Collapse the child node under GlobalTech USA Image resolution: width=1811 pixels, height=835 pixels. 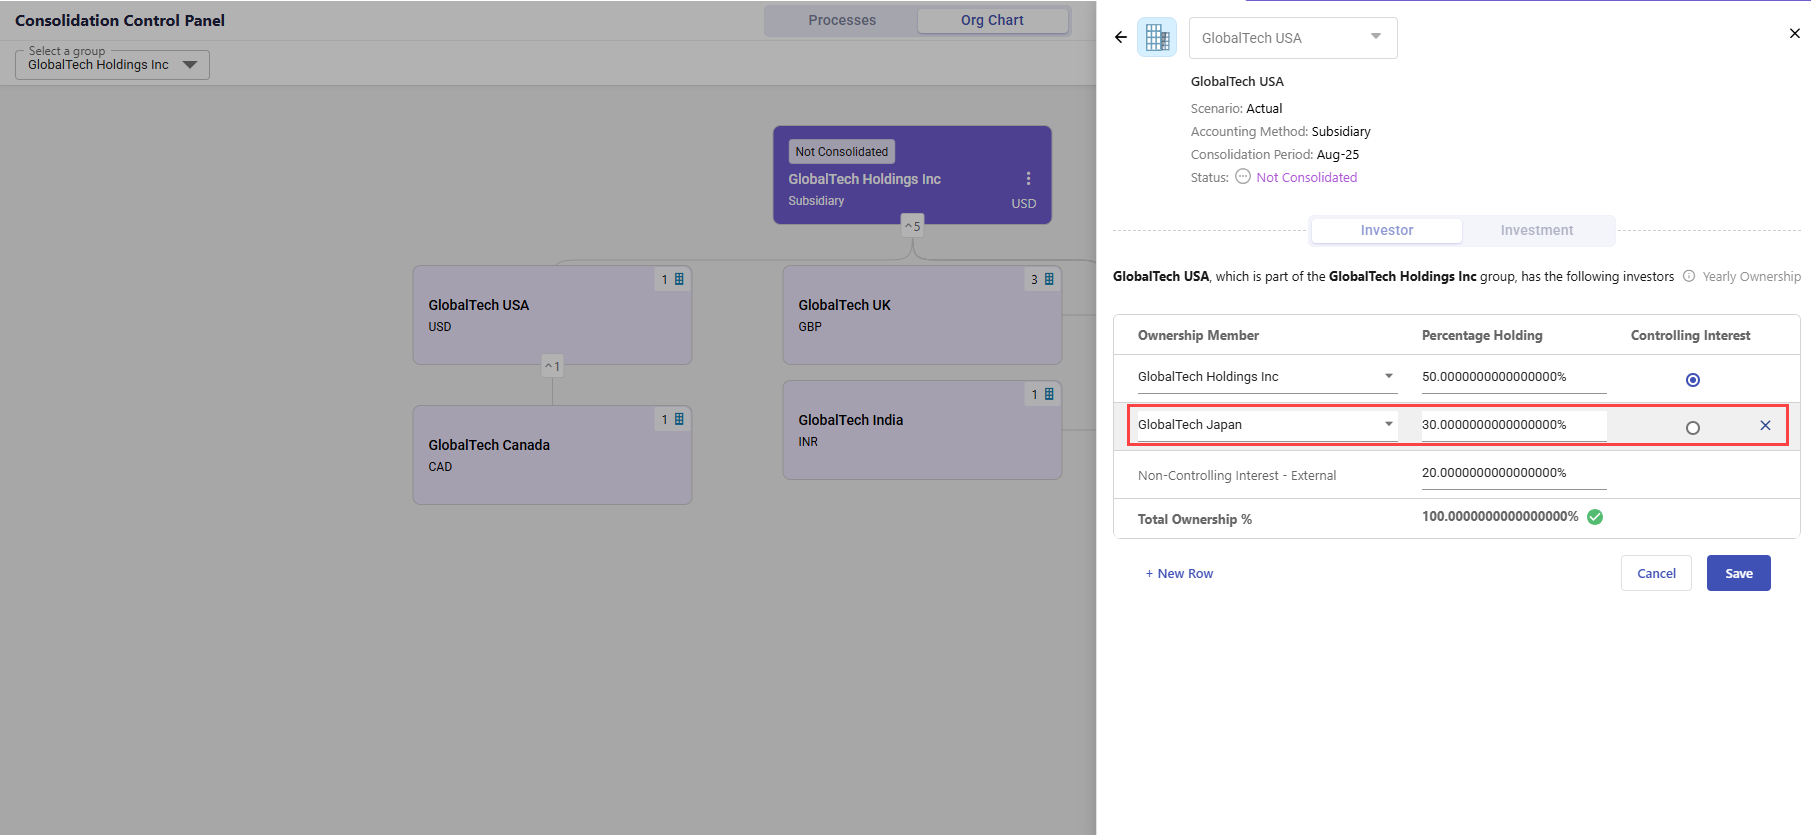pos(552,366)
